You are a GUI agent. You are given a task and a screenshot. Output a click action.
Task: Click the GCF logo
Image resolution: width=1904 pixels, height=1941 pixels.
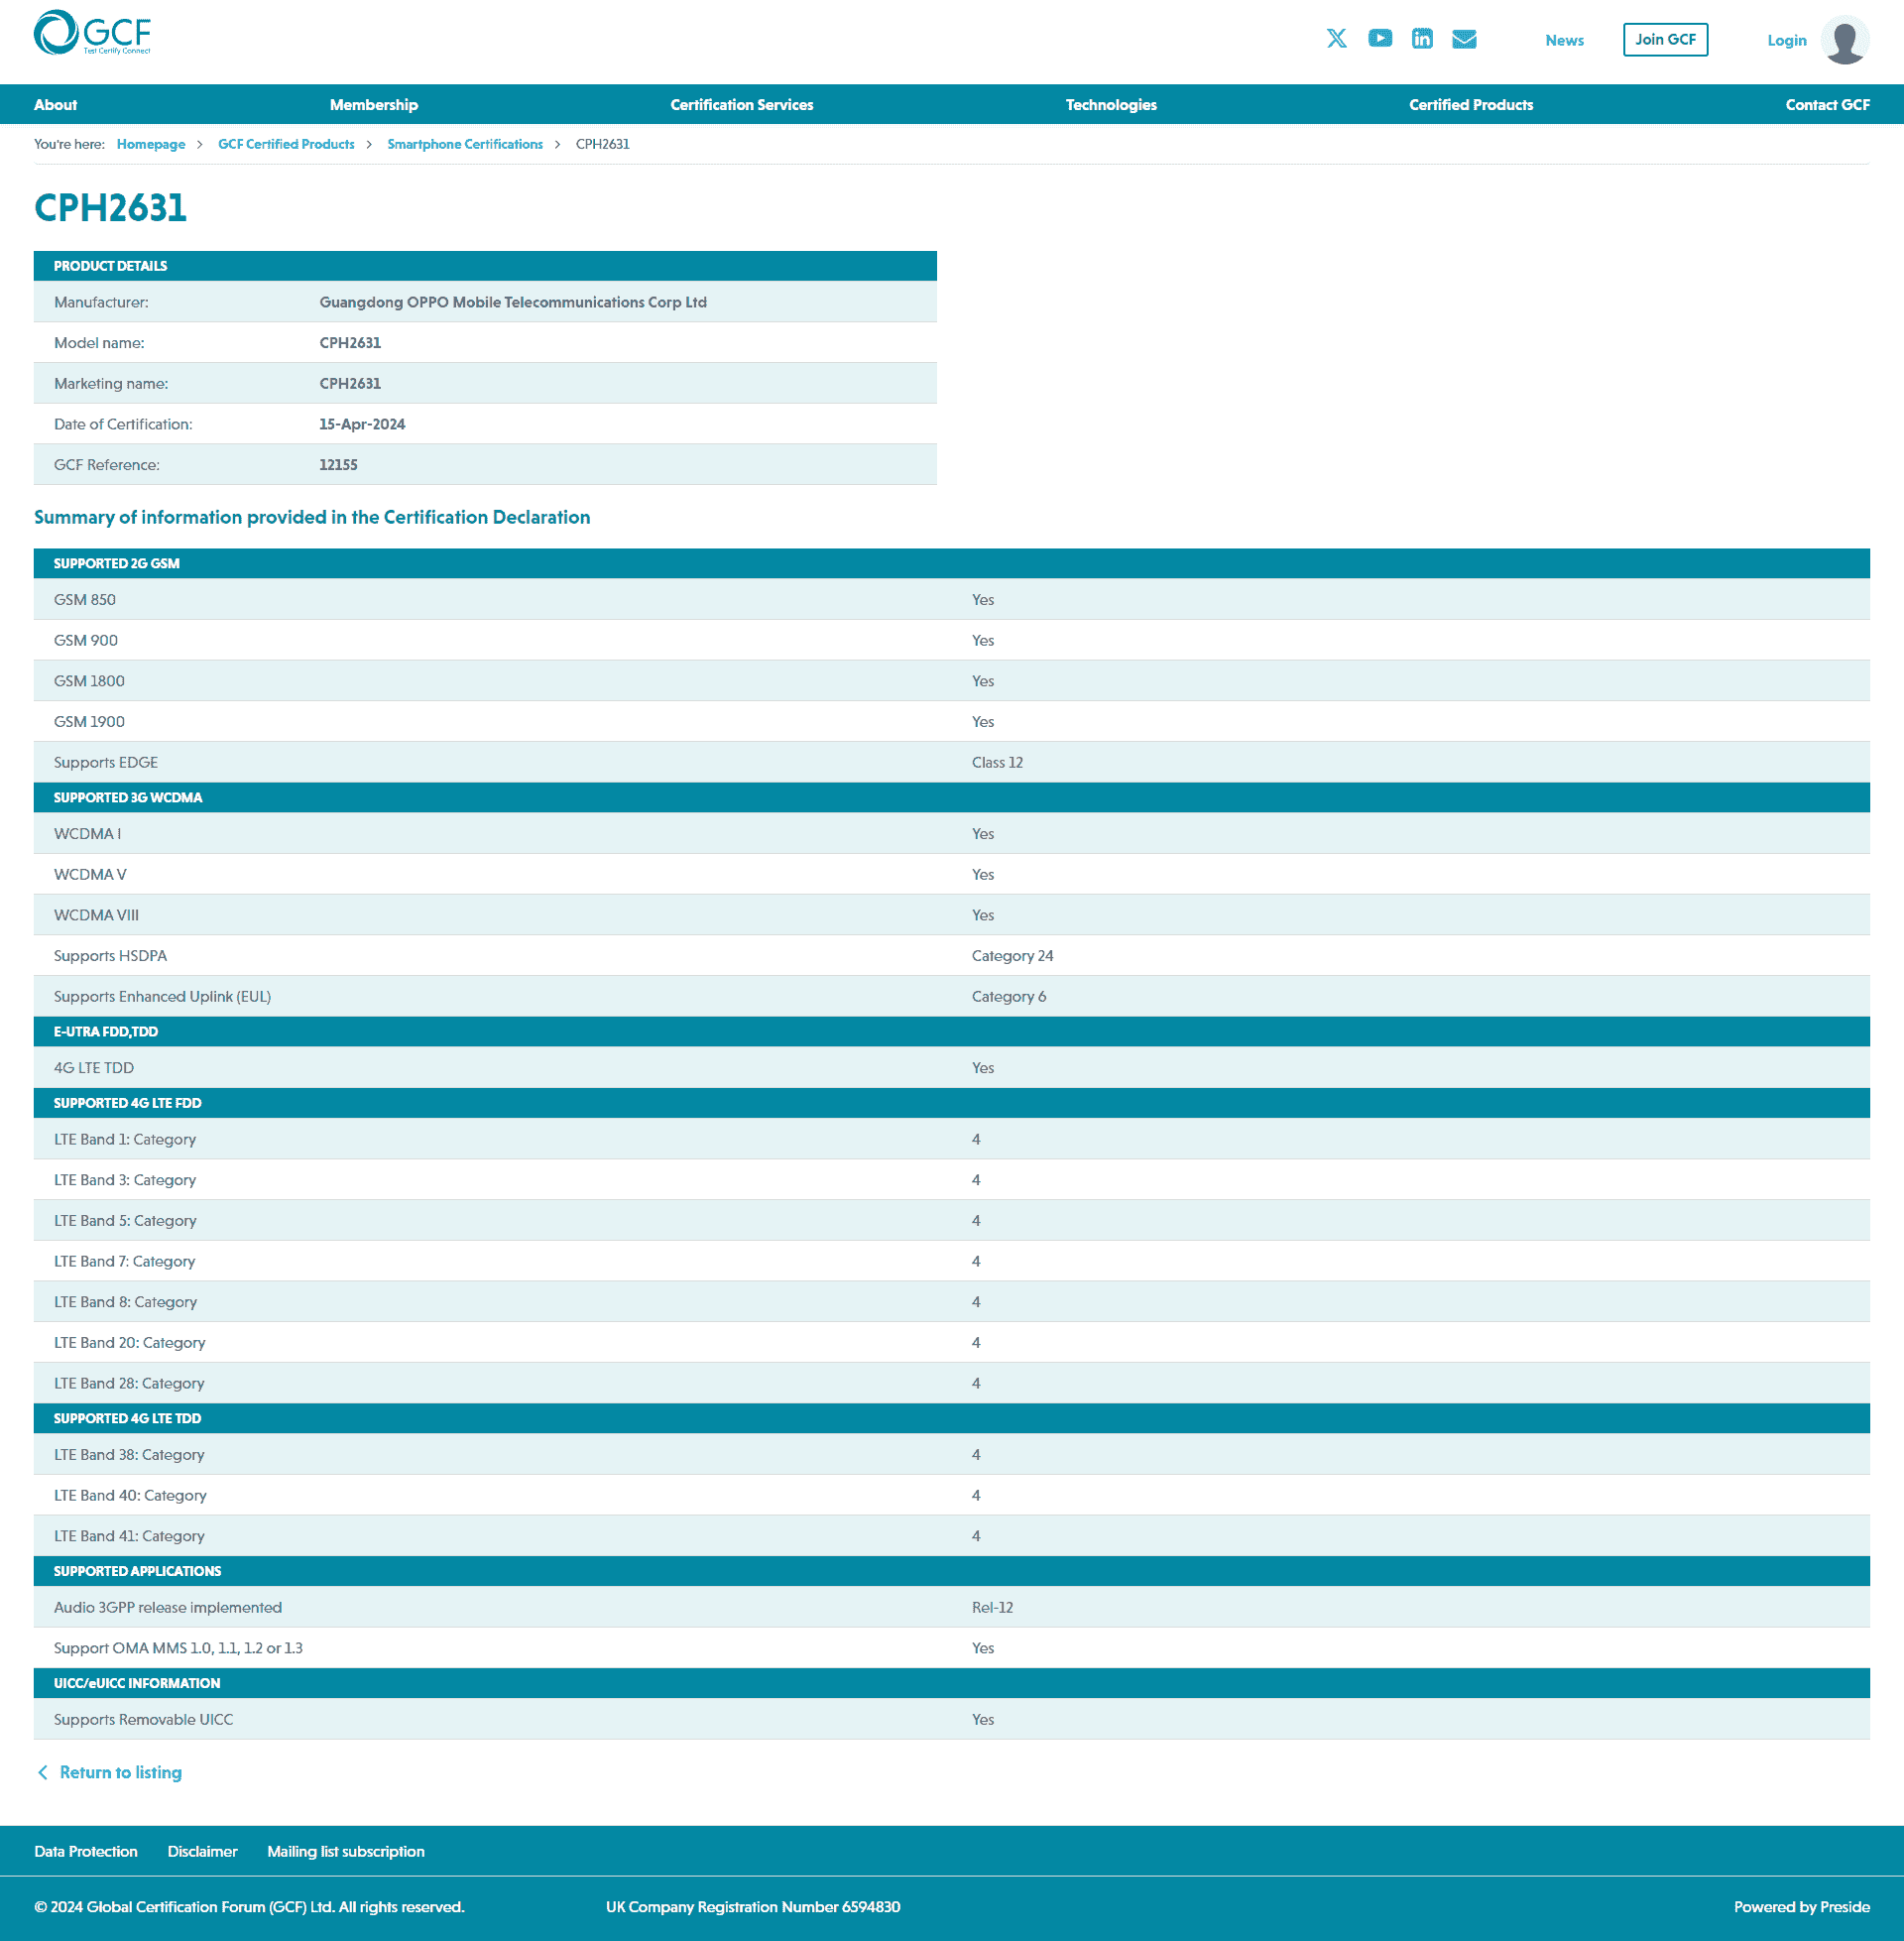tap(92, 34)
